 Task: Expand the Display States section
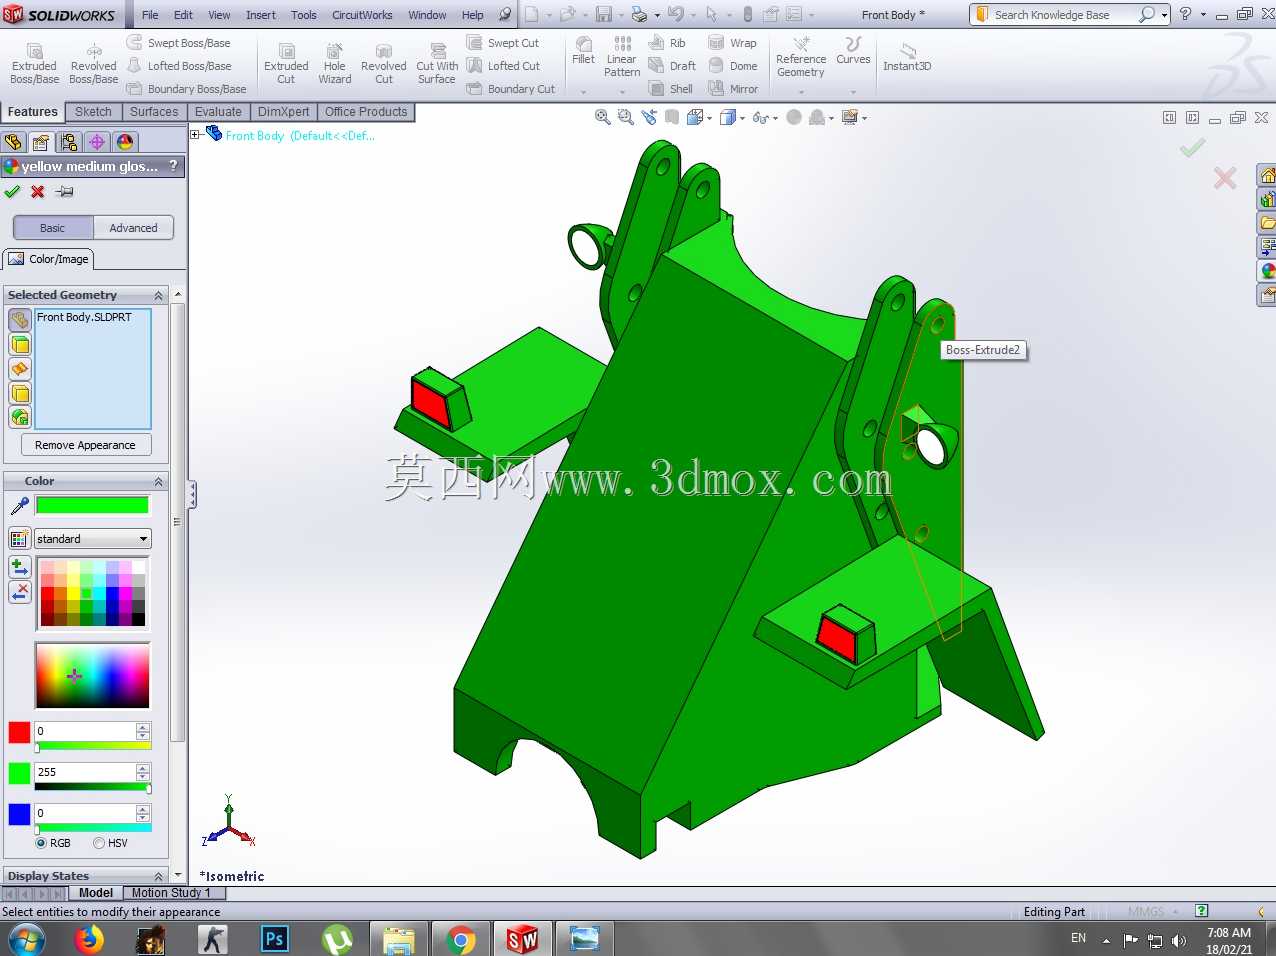tap(158, 876)
